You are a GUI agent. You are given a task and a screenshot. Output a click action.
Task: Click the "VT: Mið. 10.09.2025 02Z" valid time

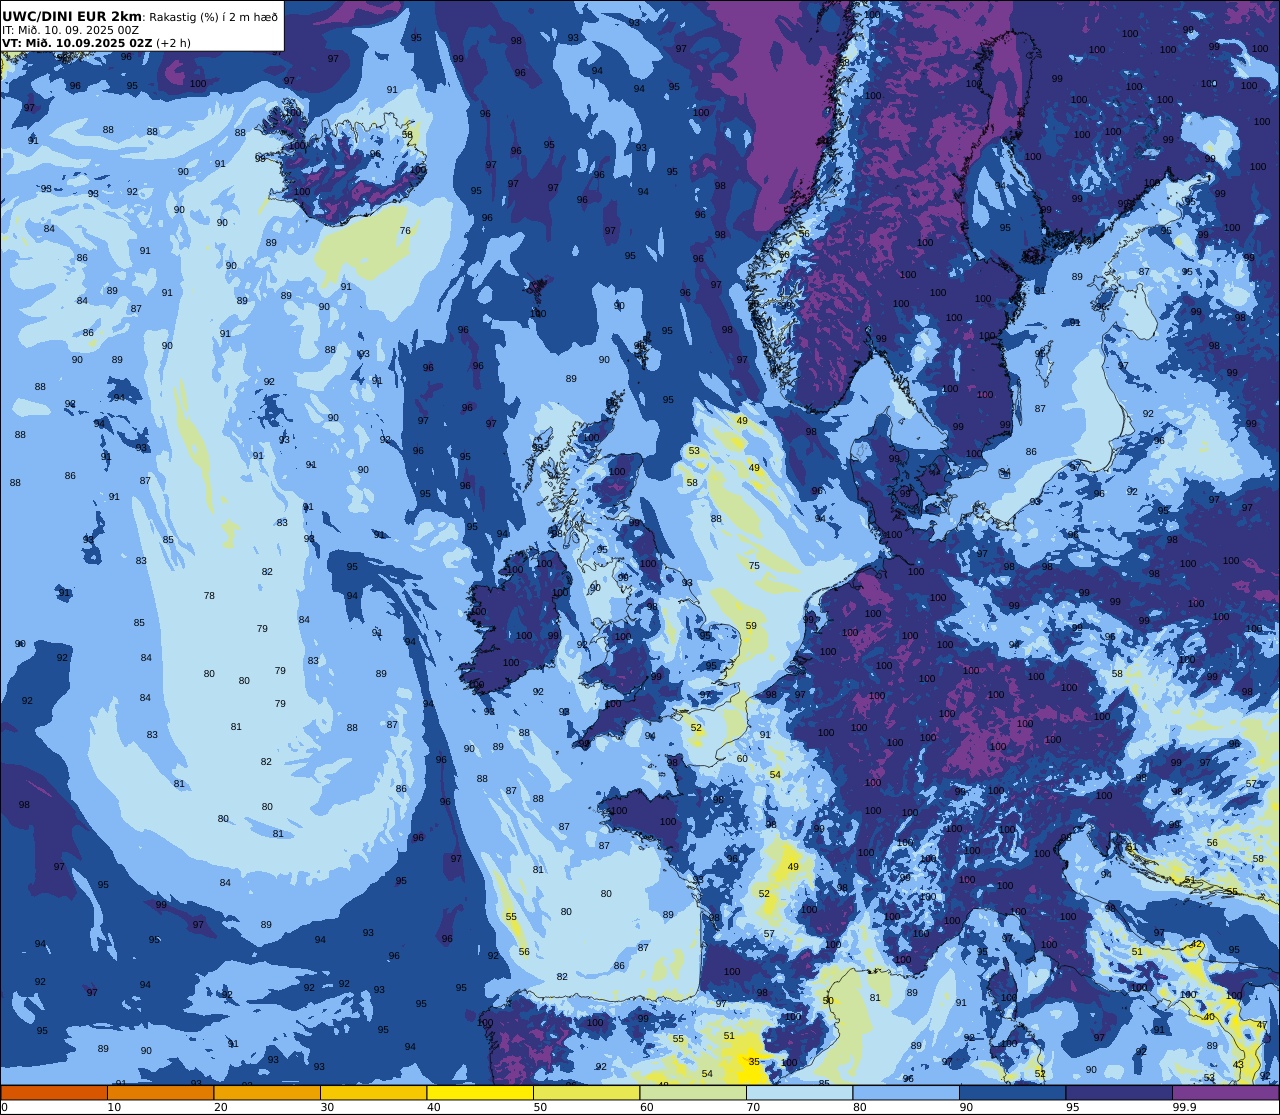[x=77, y=43]
